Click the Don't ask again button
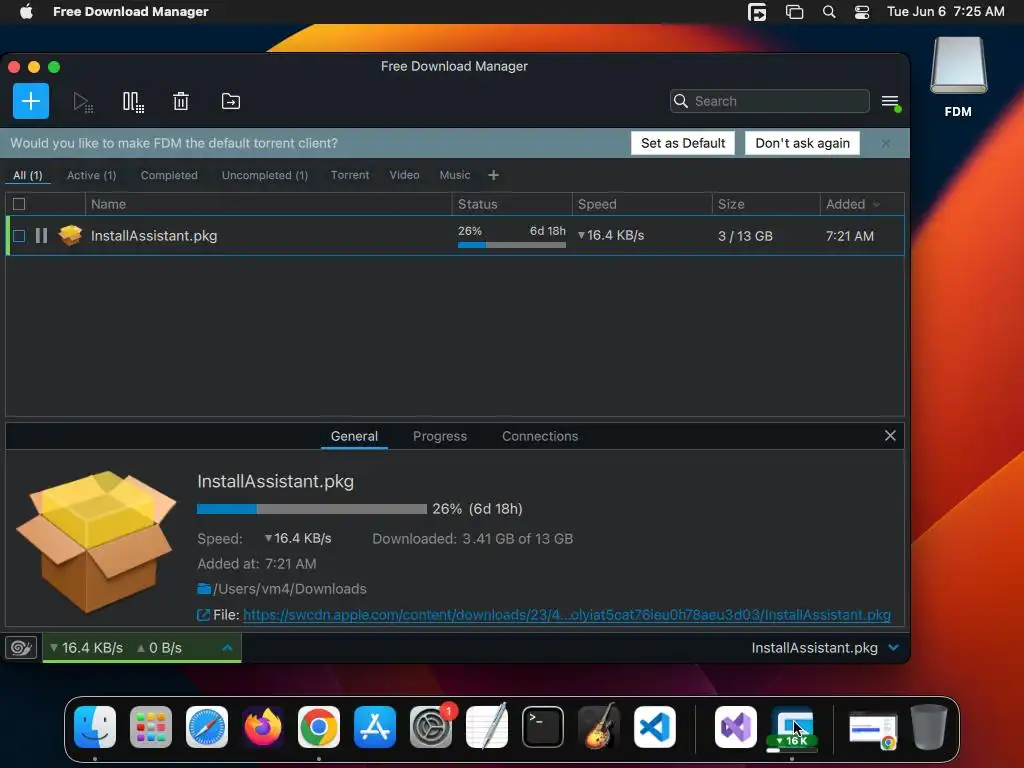The width and height of the screenshot is (1024, 768). (803, 143)
